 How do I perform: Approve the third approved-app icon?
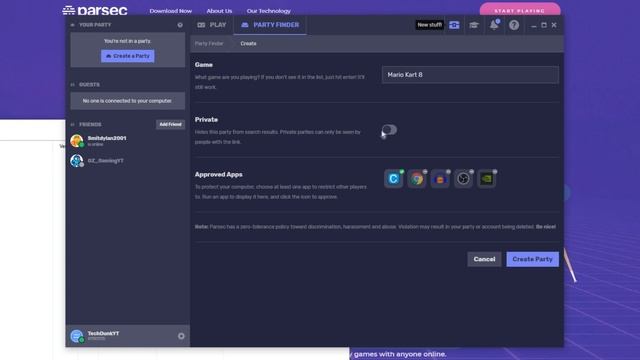(440, 179)
